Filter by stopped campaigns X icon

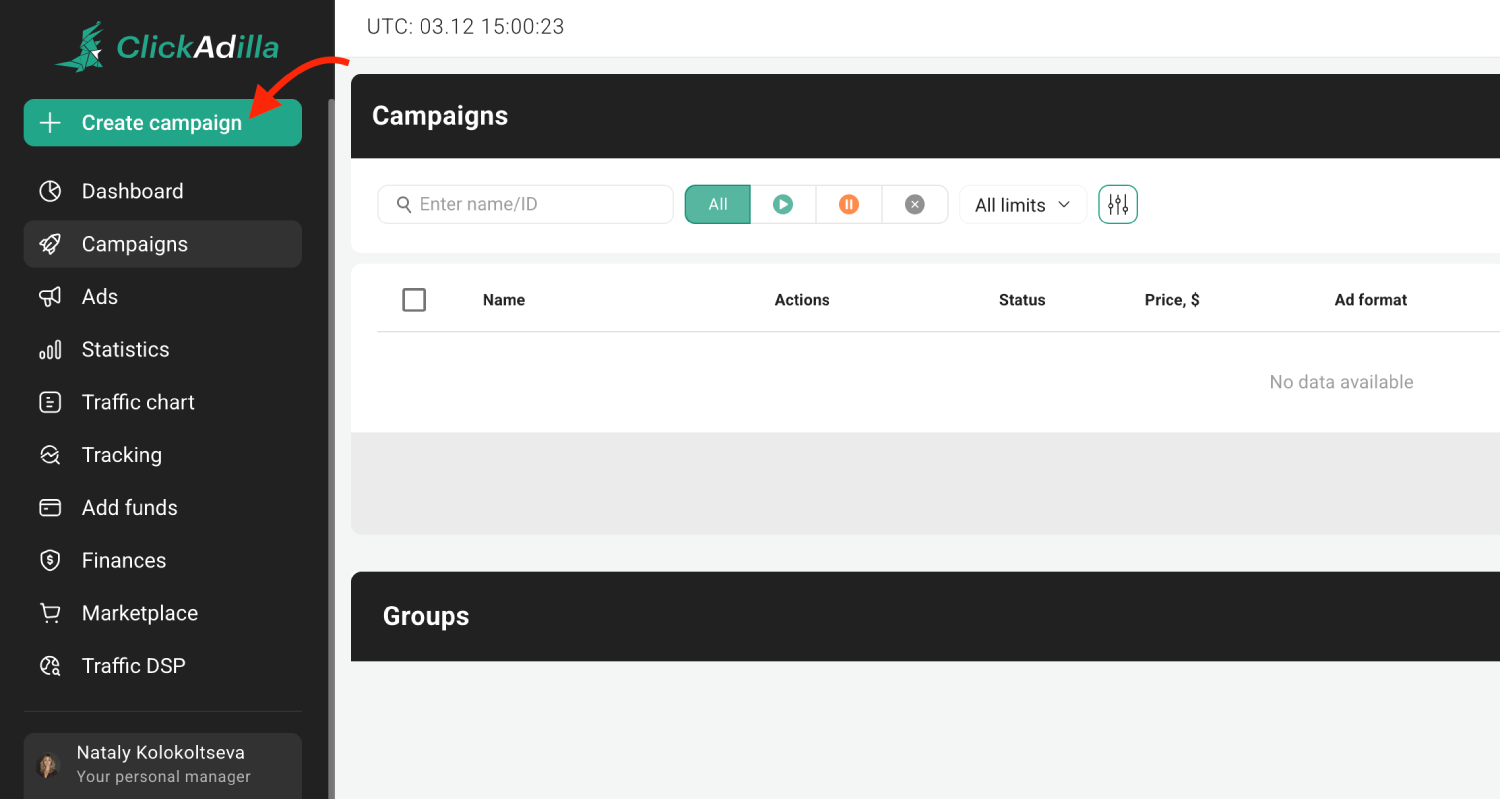(914, 204)
